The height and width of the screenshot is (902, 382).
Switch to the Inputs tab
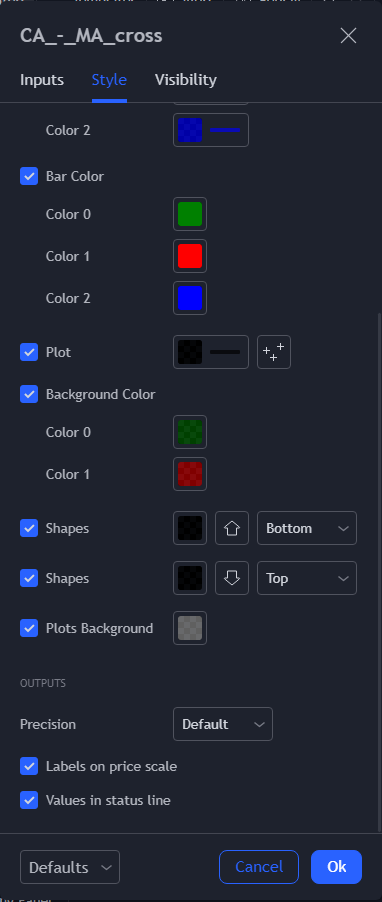pos(42,80)
